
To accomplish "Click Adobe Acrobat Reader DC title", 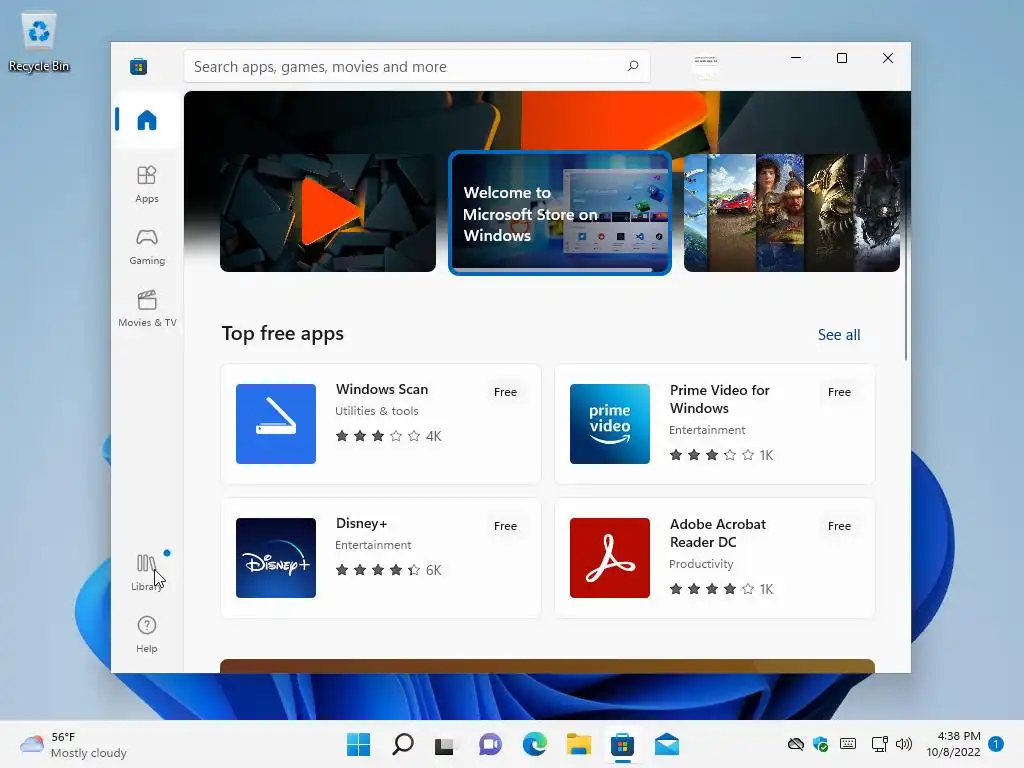I will pyautogui.click(x=718, y=533).
